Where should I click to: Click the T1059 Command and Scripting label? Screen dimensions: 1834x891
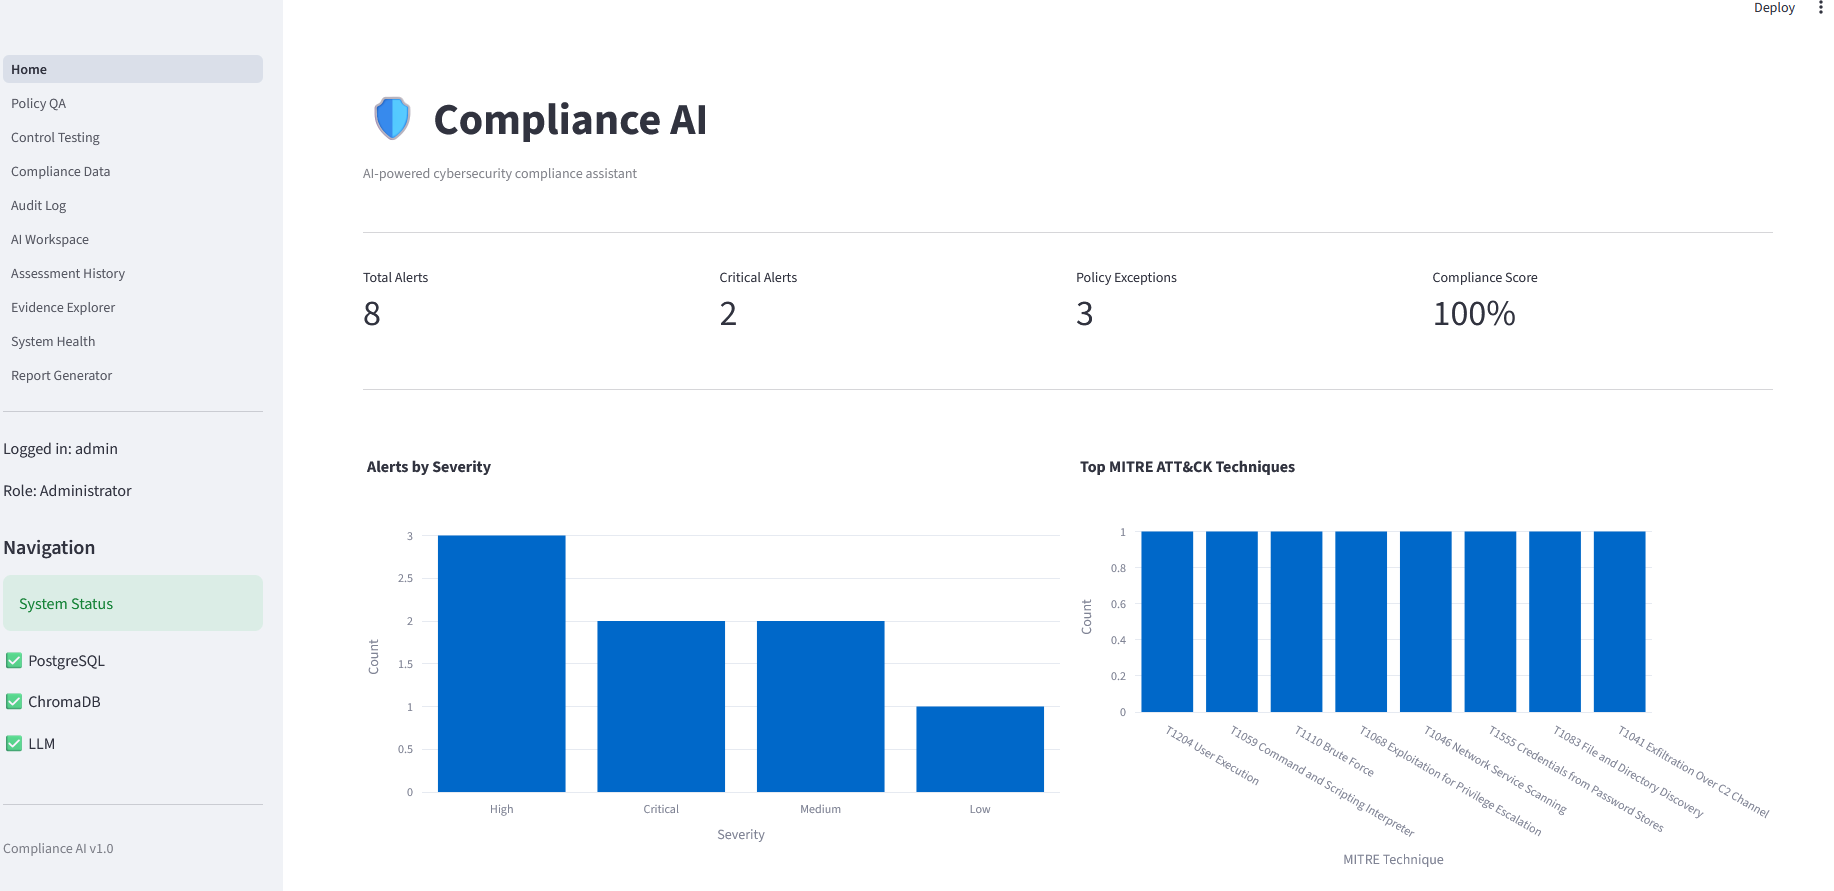click(x=1322, y=781)
